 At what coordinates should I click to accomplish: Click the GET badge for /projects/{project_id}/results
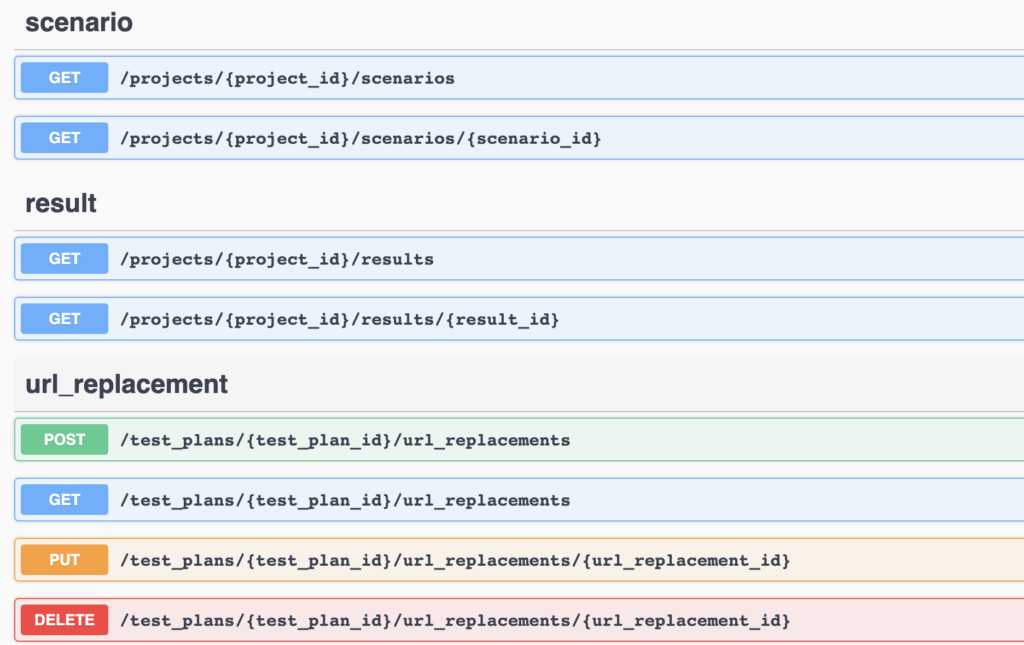point(63,258)
